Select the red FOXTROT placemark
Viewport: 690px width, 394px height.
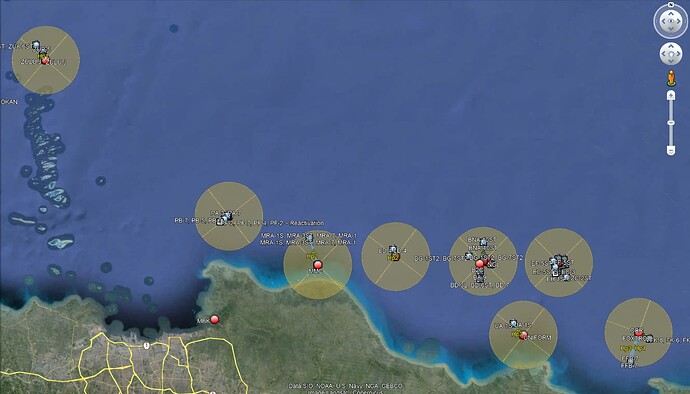tap(639, 334)
